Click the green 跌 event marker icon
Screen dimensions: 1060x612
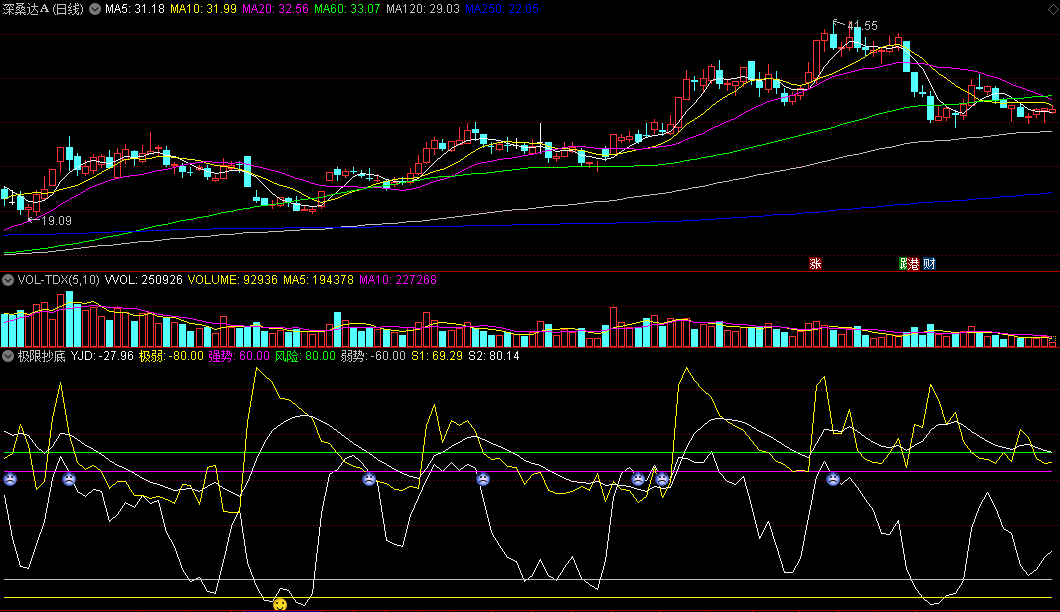[904, 264]
